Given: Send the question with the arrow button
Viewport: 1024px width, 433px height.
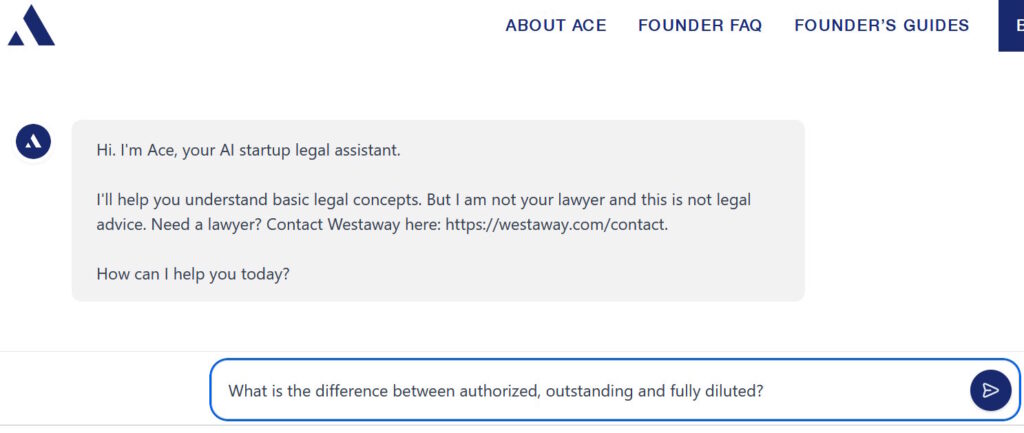Looking at the screenshot, I should [x=990, y=390].
